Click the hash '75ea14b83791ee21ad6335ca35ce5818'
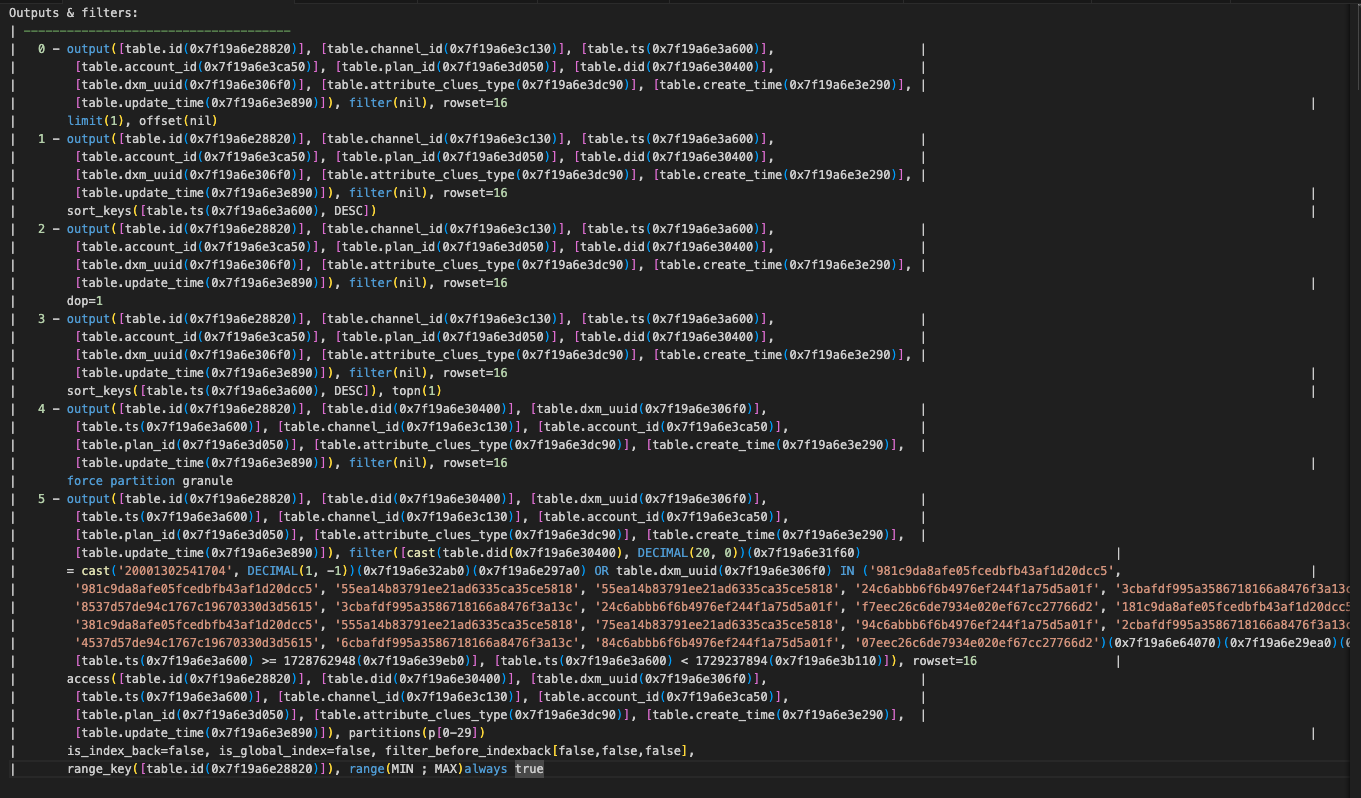 click(x=717, y=624)
